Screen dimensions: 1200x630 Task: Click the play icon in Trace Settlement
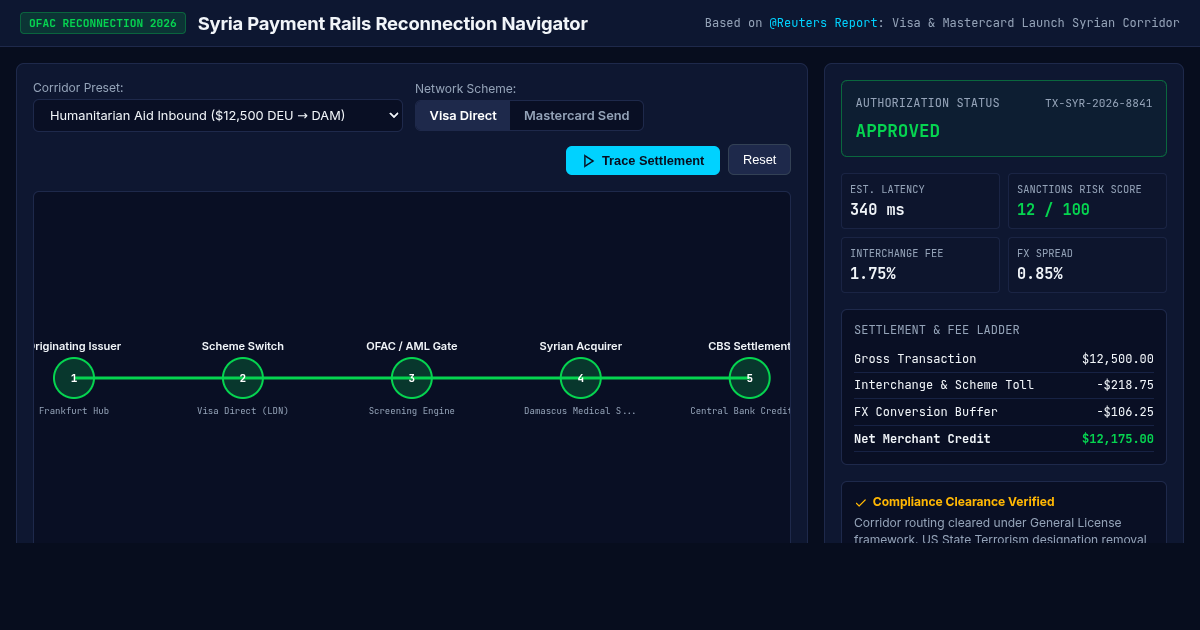(589, 161)
